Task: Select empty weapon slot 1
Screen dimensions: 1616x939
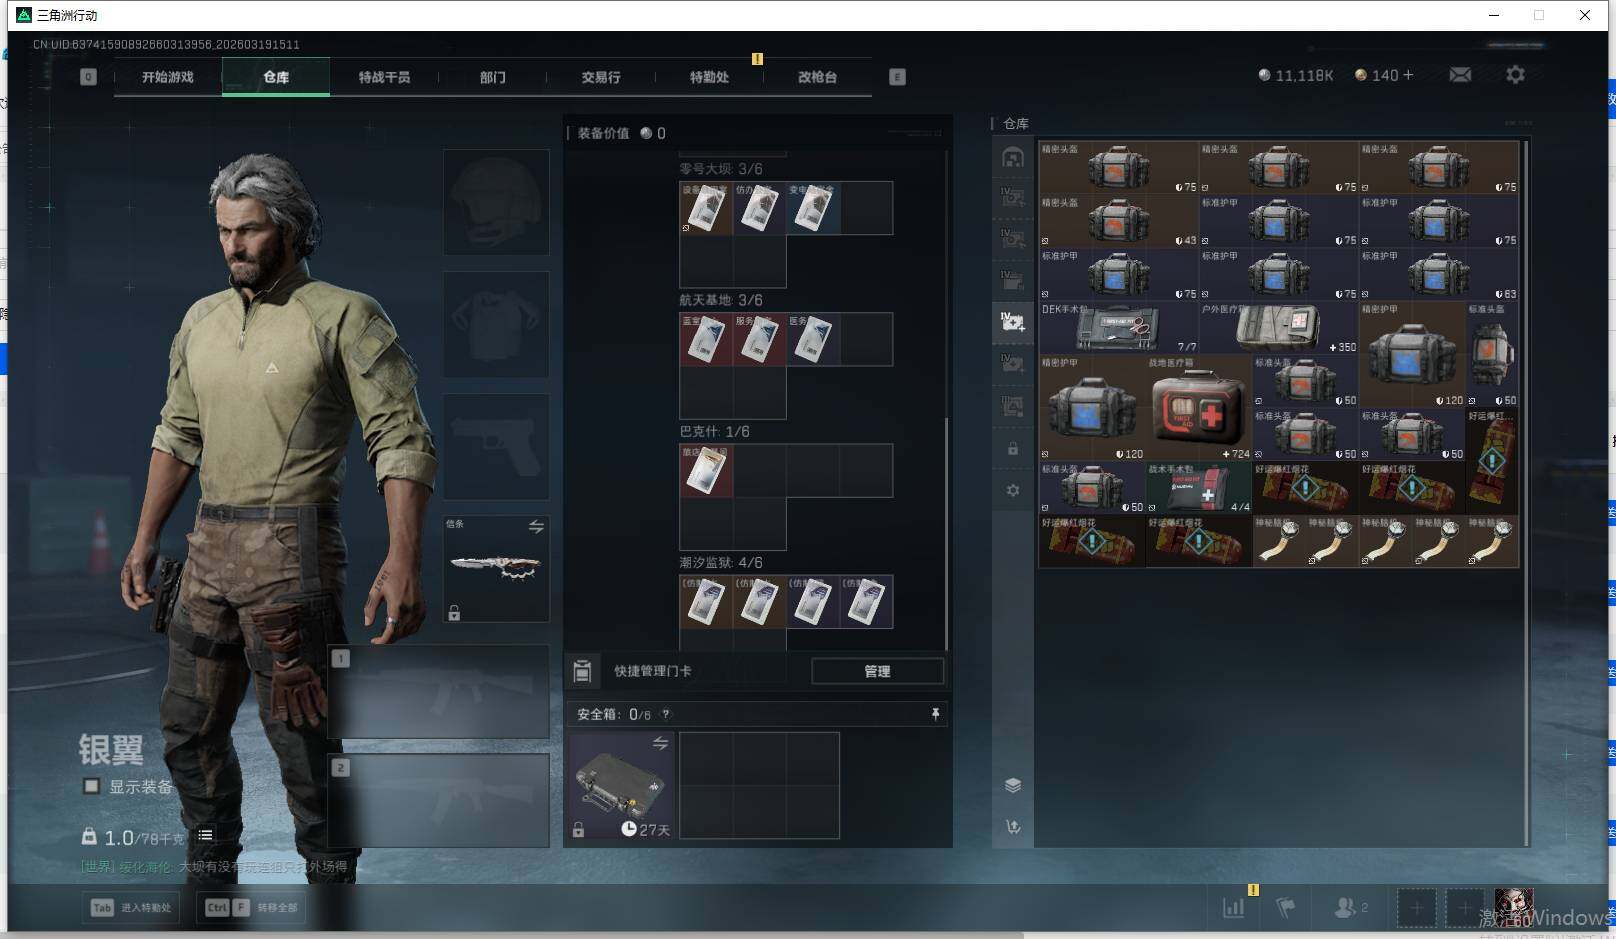Action: click(439, 692)
